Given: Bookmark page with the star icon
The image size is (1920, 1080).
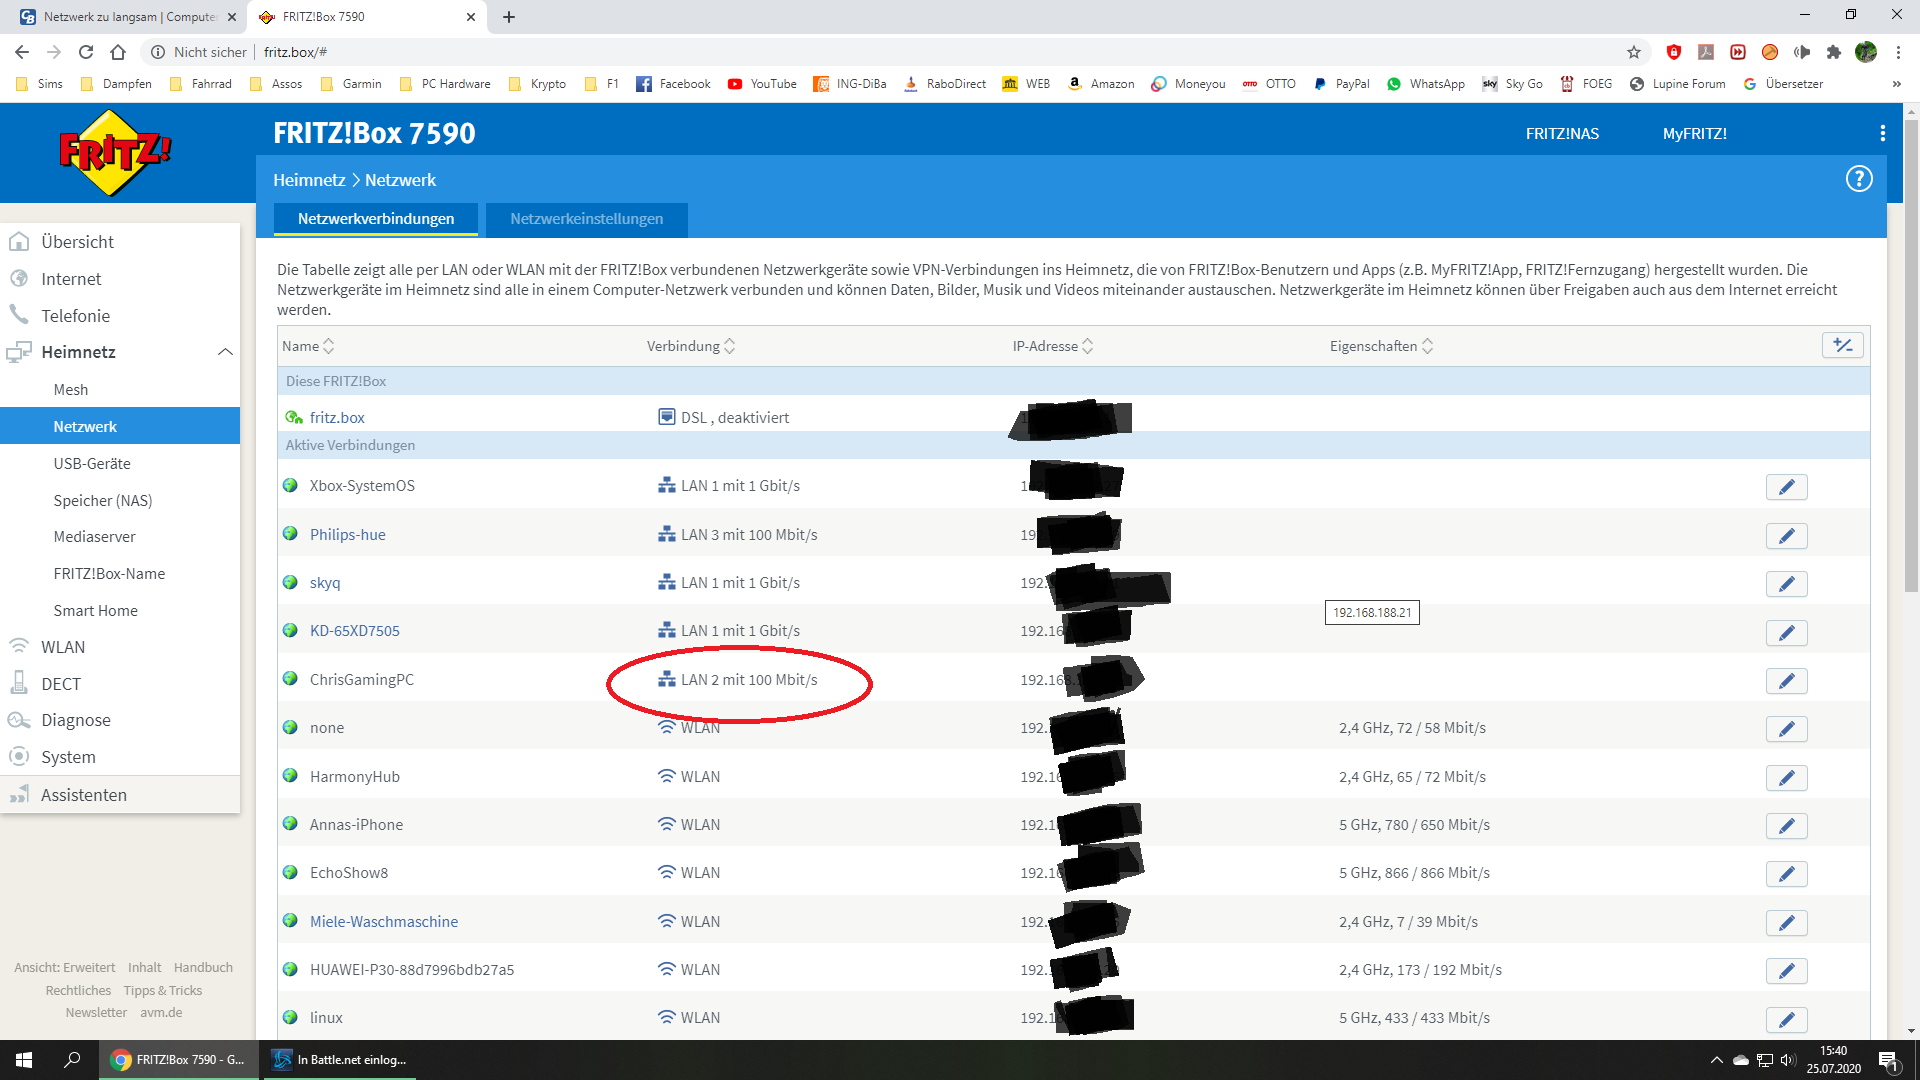Looking at the screenshot, I should tap(1634, 52).
